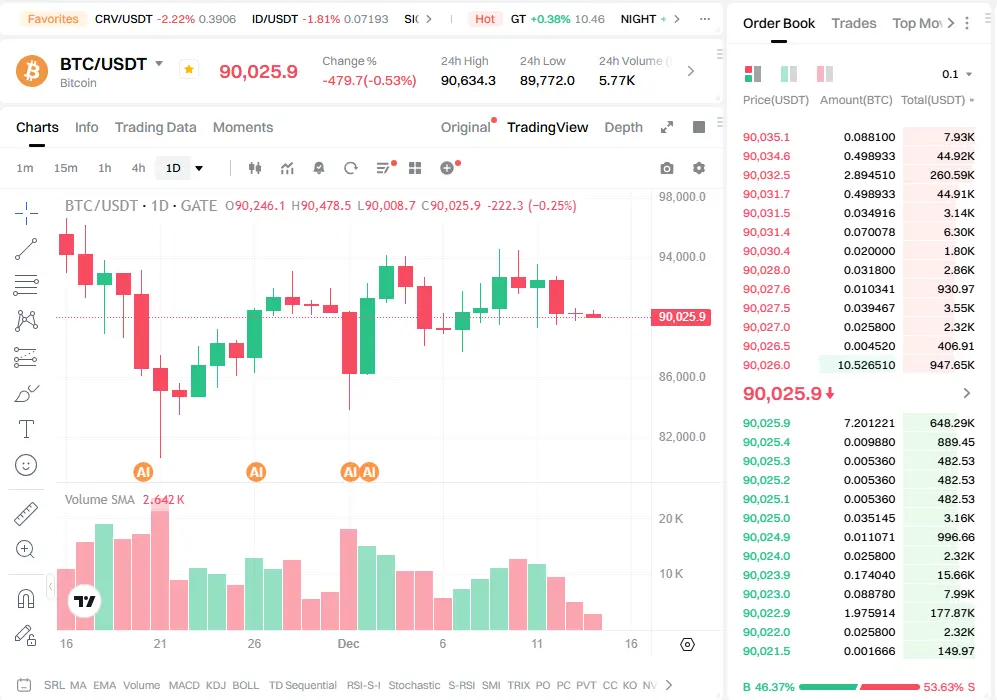Click the price alert bell icon
997x700 pixels.
(319, 168)
